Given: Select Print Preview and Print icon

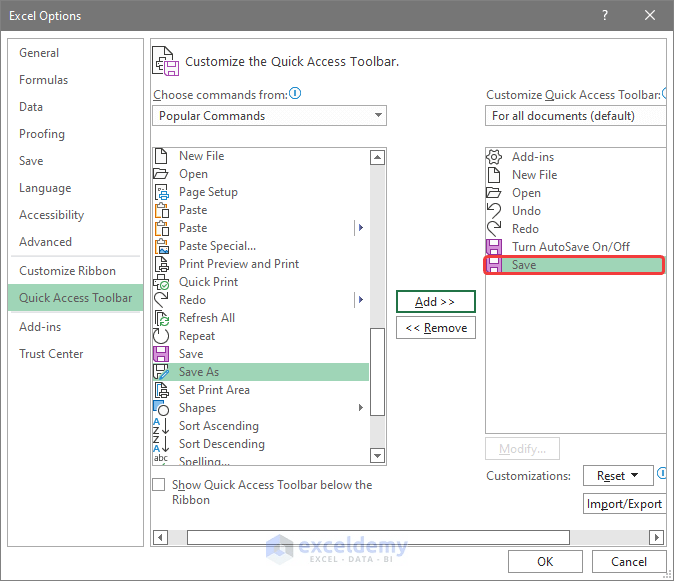Looking at the screenshot, I should click(162, 264).
